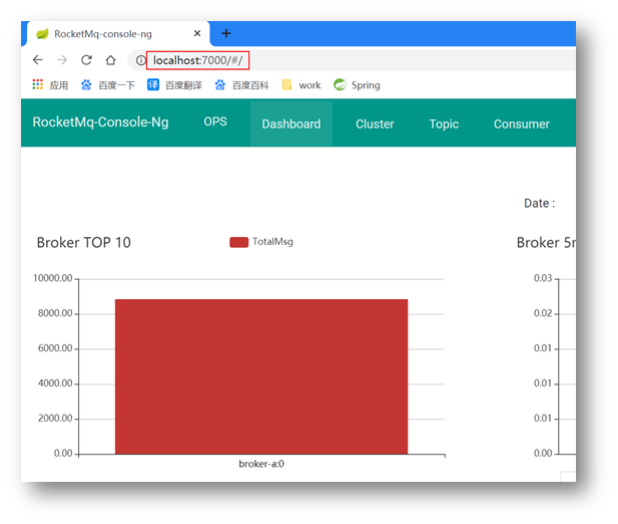Screen dimensions: 618x524
Task: Click the localhost:7000 address bar
Action: [x=197, y=61]
